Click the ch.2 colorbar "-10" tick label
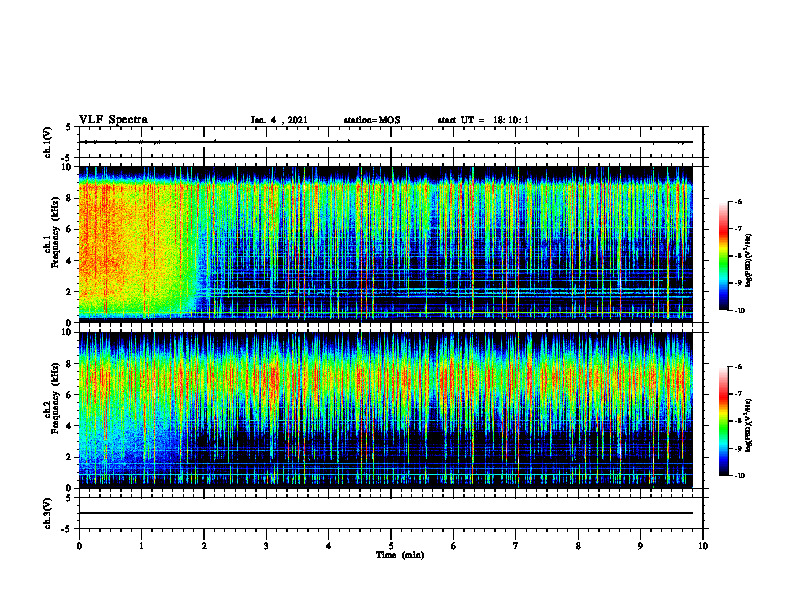This screenshot has height=612, width=792. click(x=739, y=476)
